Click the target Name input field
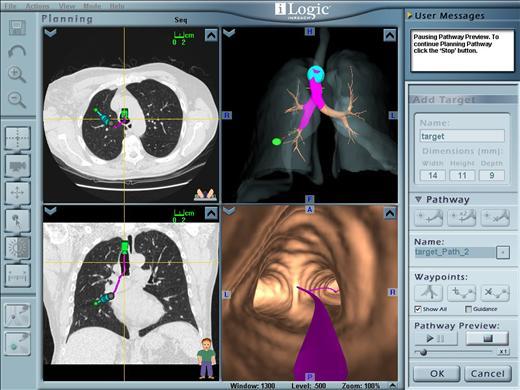The image size is (520, 390). 462,136
